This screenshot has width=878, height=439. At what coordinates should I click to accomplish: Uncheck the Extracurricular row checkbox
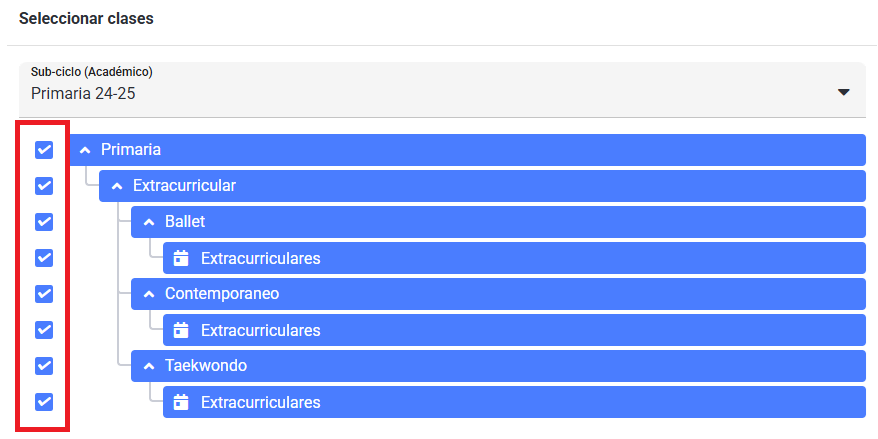click(44, 186)
